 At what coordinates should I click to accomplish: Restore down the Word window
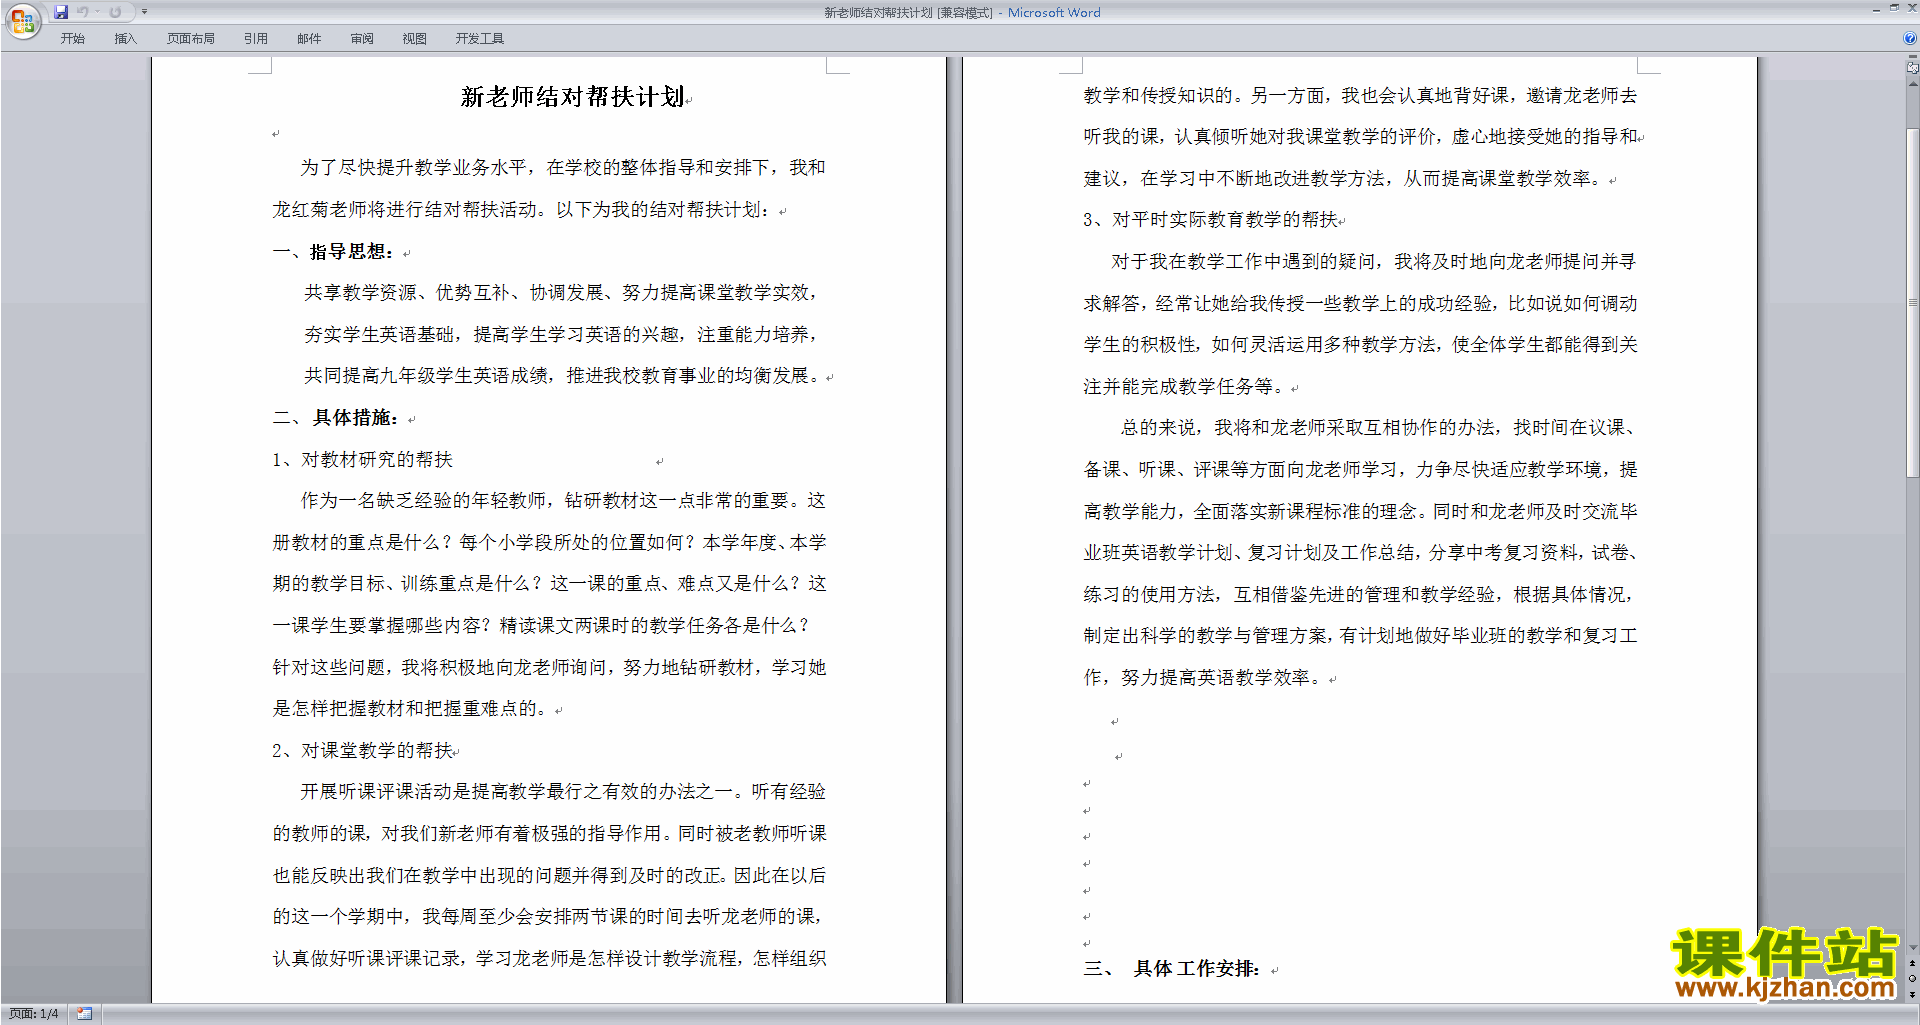(1894, 8)
